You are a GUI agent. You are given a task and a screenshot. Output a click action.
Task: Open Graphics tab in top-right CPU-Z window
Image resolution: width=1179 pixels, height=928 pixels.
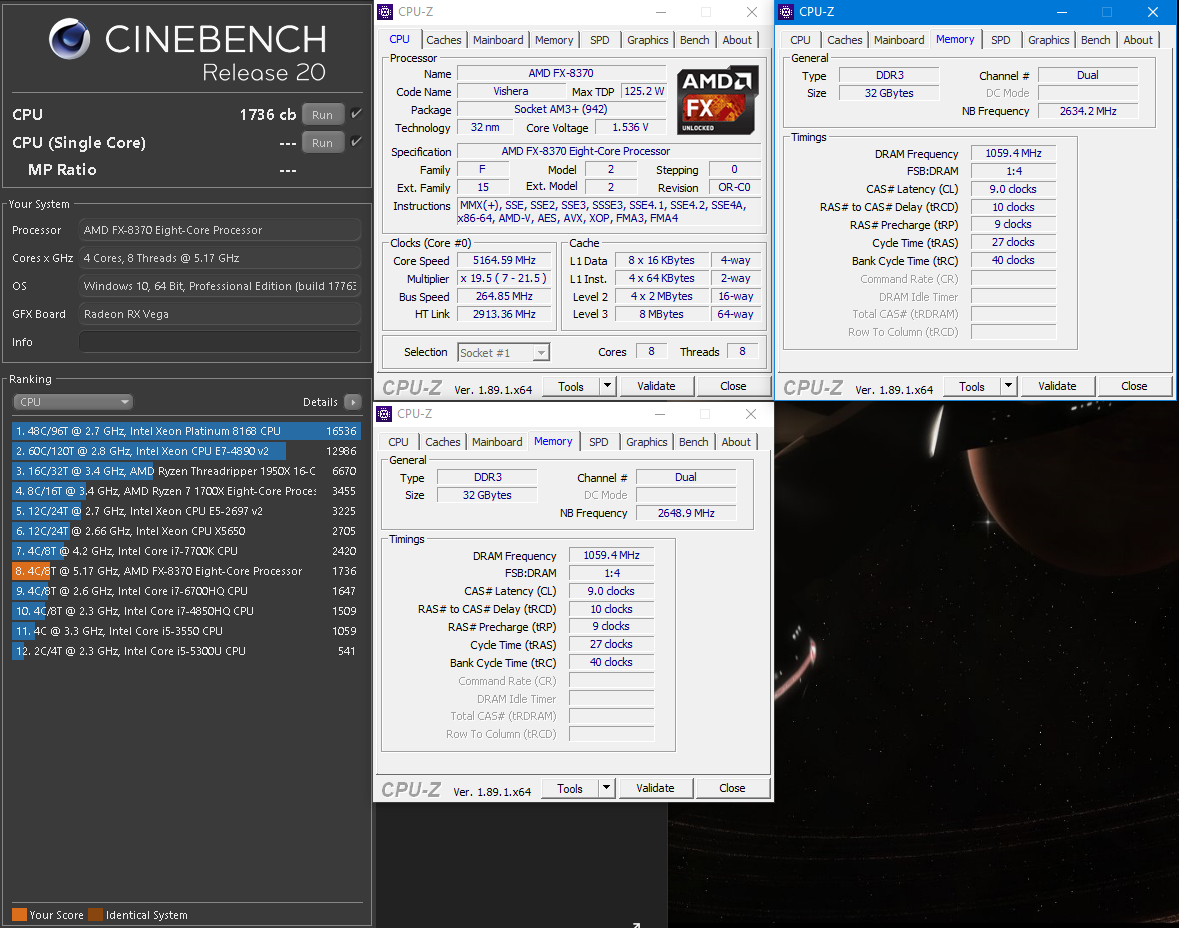pos(1048,40)
